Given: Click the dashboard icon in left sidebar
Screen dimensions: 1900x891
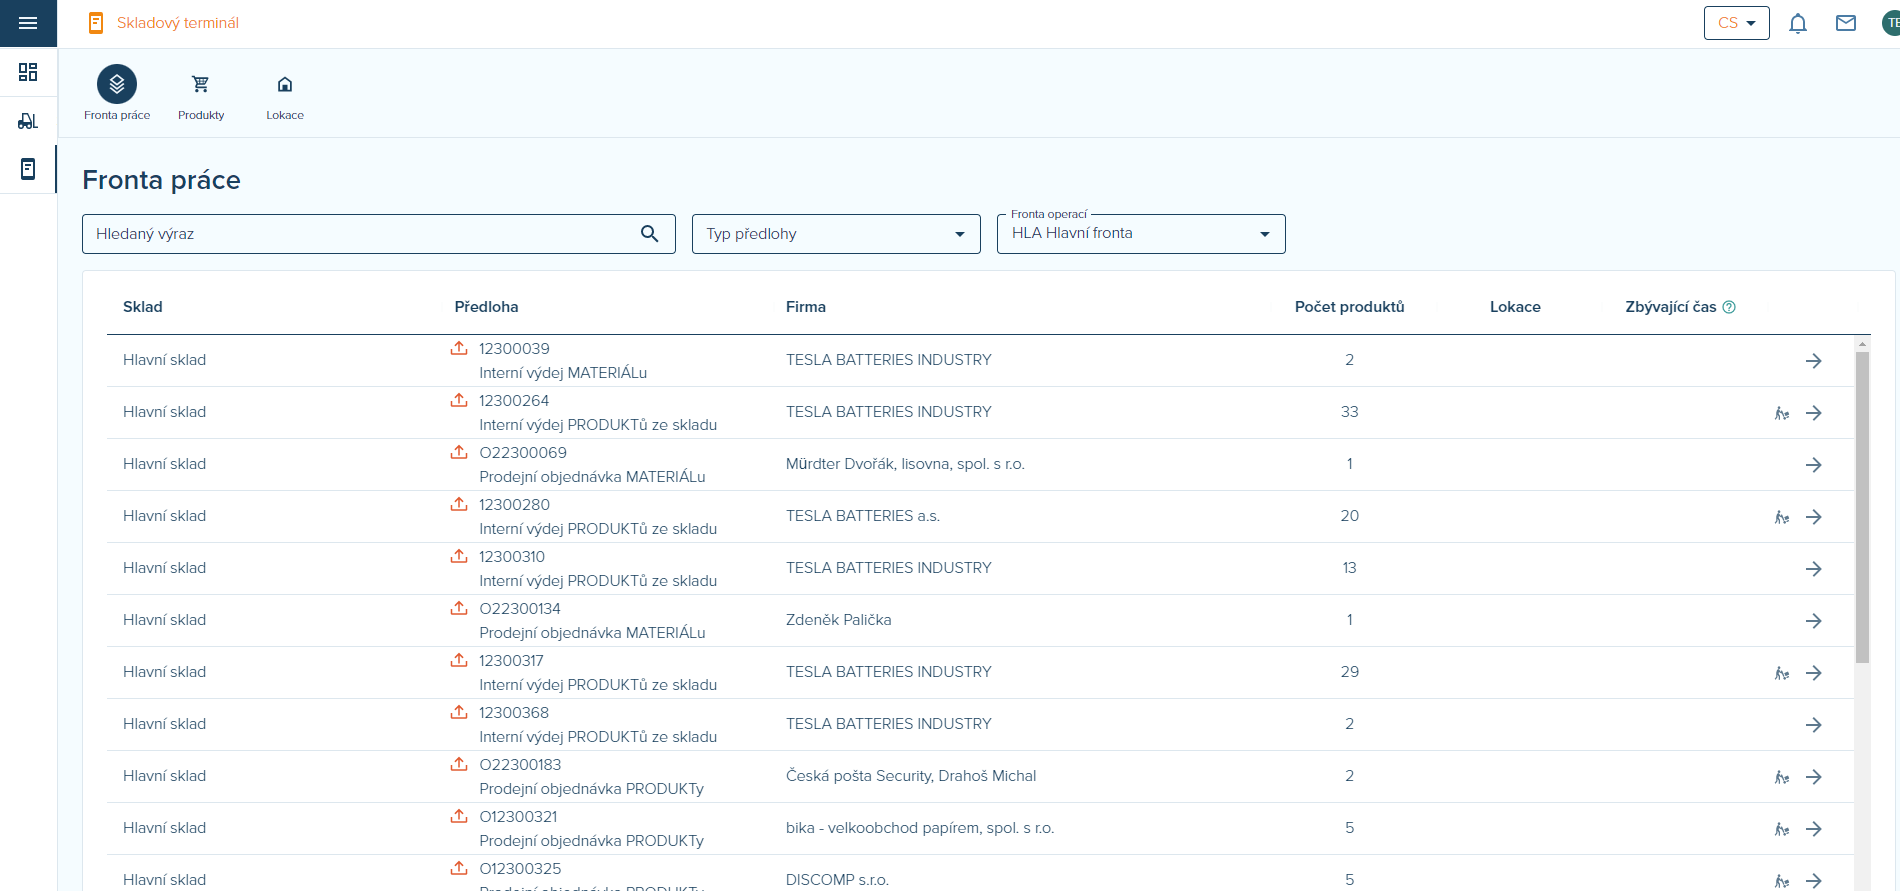Looking at the screenshot, I should tap(28, 72).
